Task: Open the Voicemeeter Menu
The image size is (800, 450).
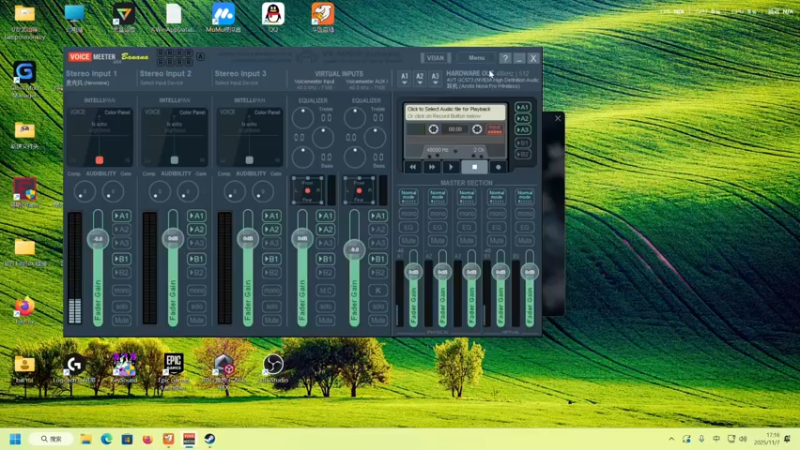Action: pyautogui.click(x=476, y=59)
